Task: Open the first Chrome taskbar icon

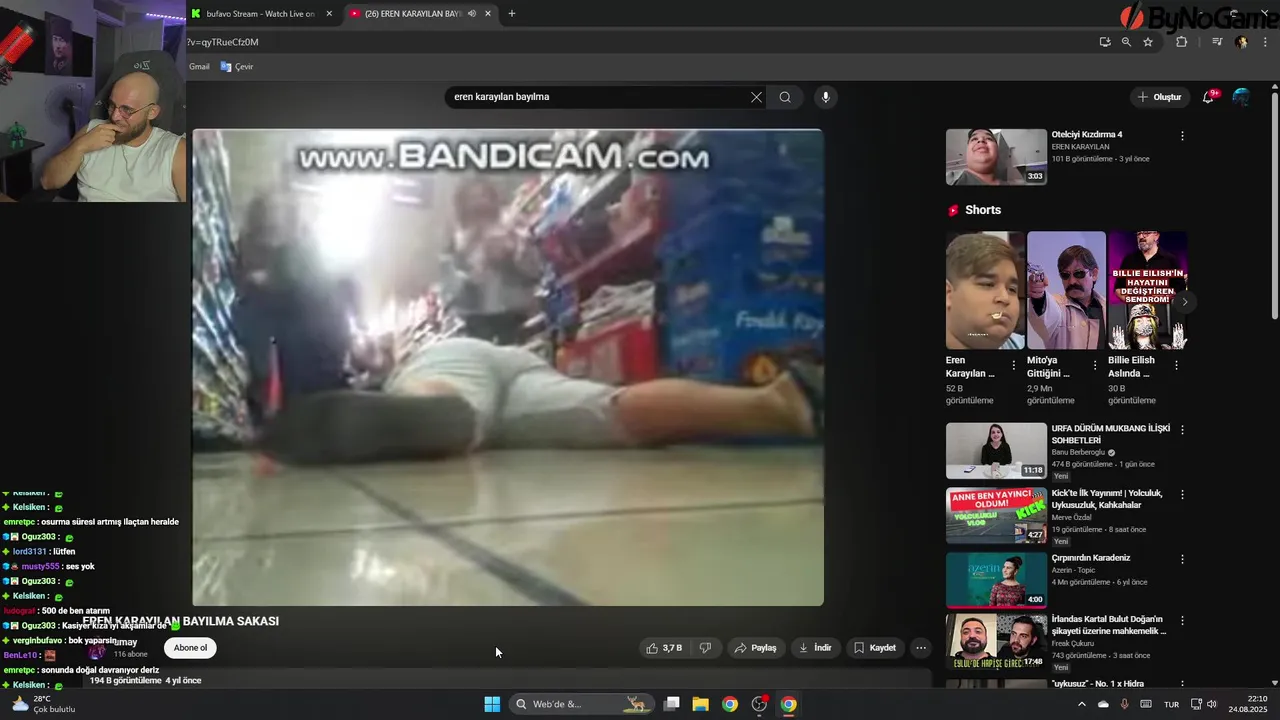Action: [730, 704]
